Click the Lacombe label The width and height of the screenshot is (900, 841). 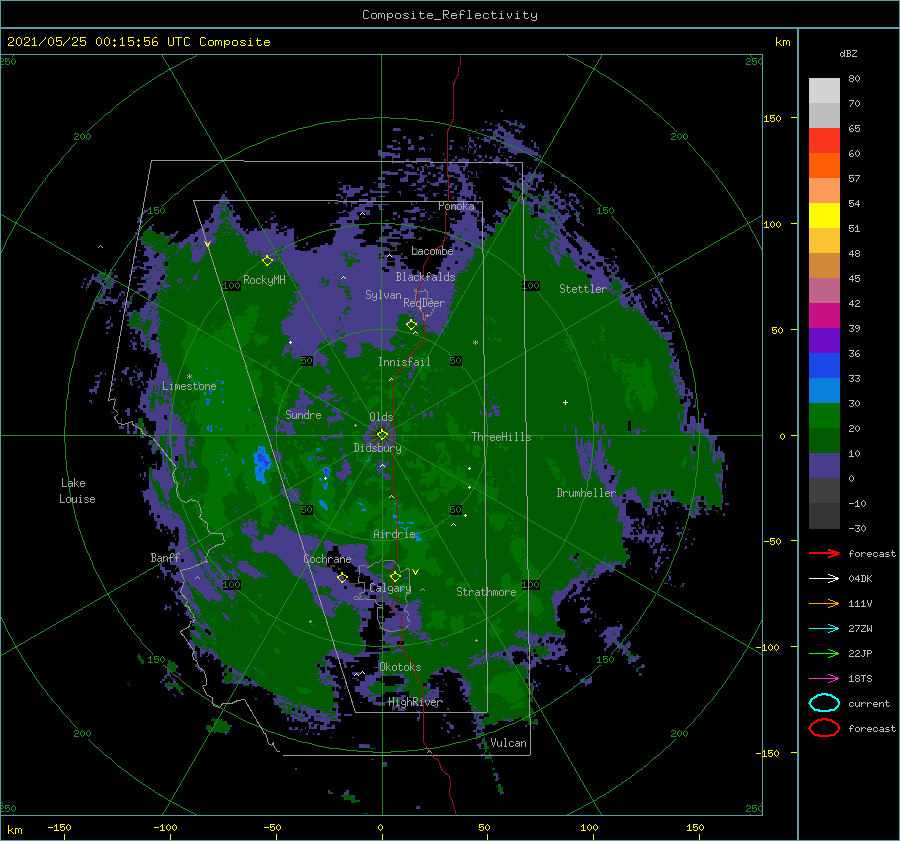click(432, 251)
